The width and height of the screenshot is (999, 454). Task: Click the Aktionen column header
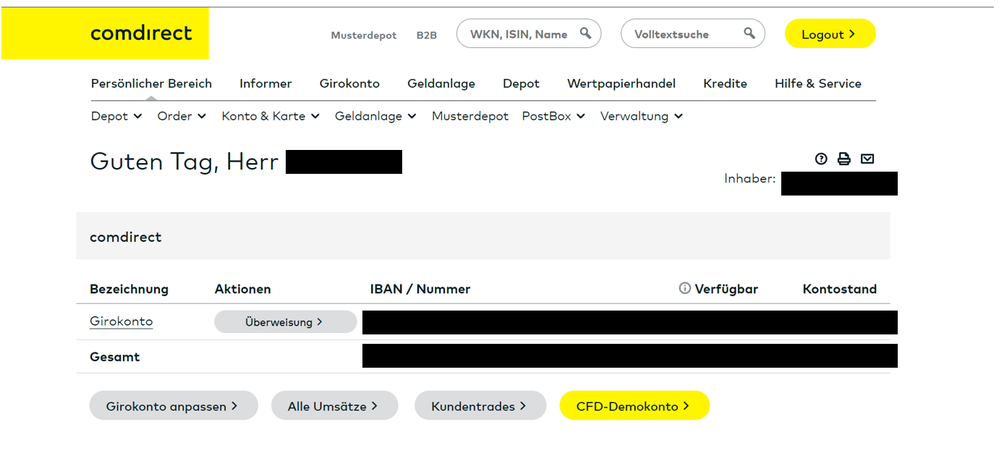243,289
